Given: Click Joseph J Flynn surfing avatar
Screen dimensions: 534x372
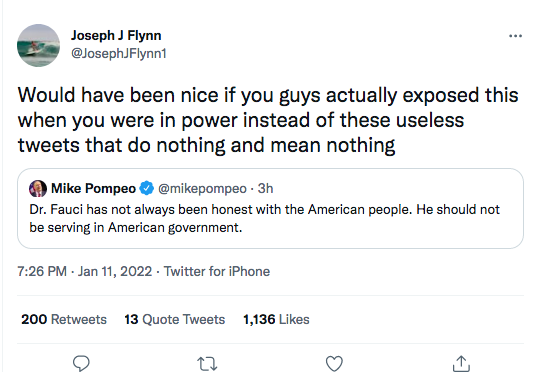Looking at the screenshot, I should click(38, 45).
